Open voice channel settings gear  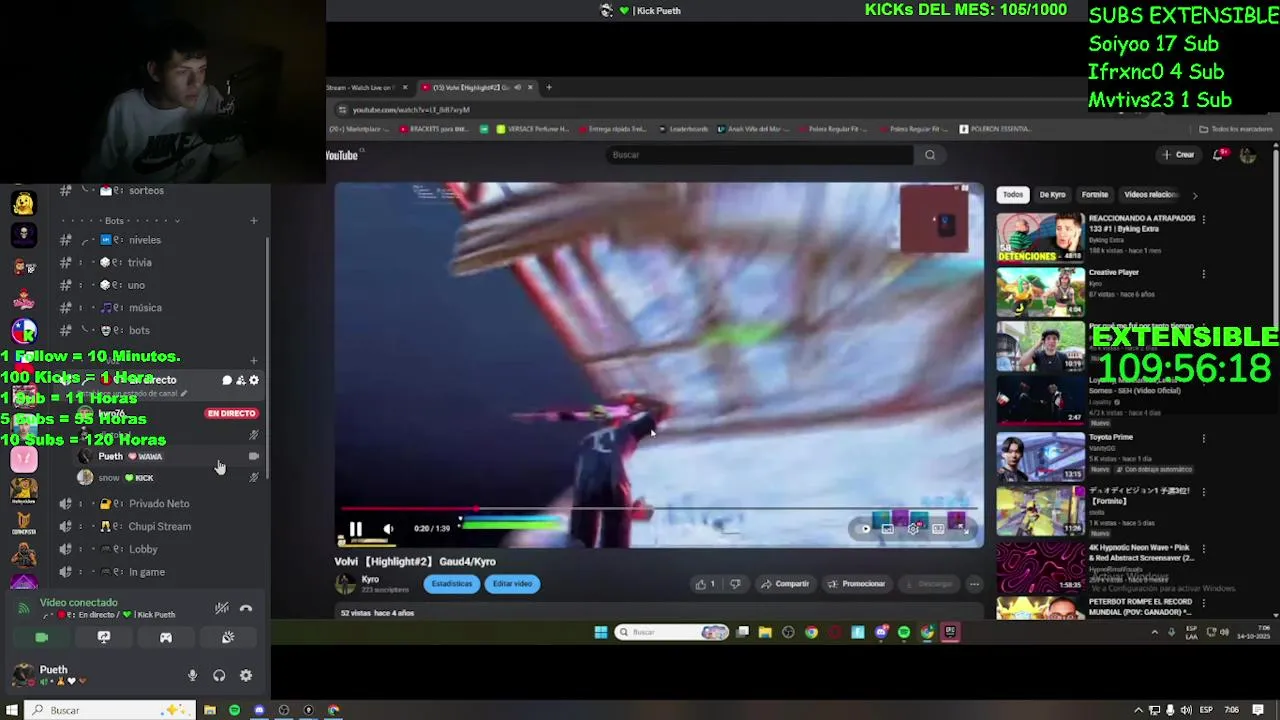click(x=254, y=380)
